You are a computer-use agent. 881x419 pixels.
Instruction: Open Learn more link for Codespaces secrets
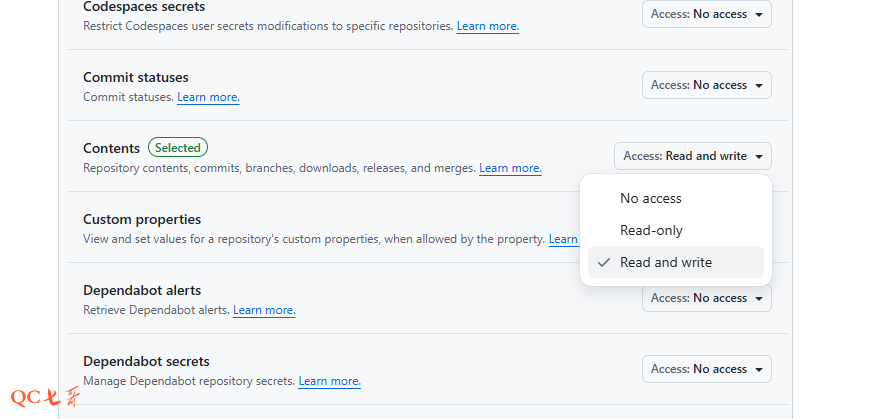[x=488, y=26]
